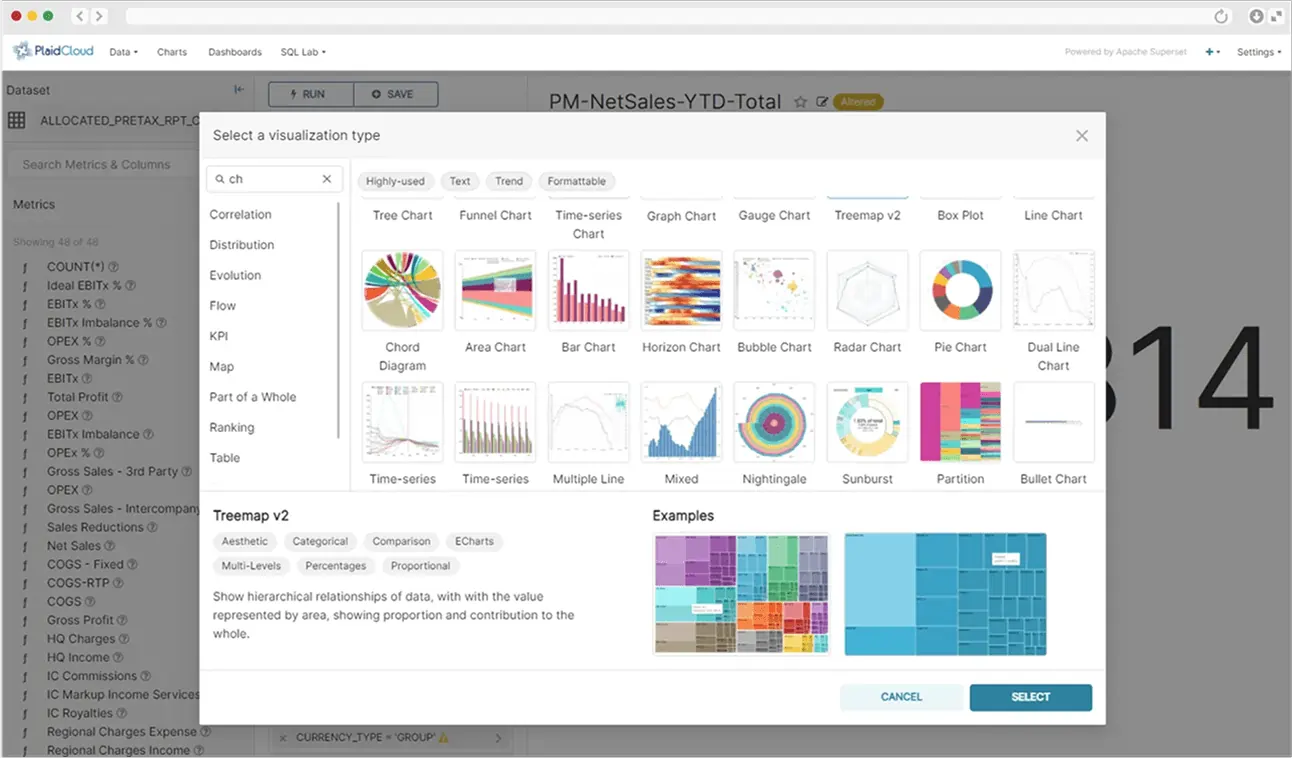
Task: Pick the Sunburst chart thumbnail
Action: coord(867,422)
